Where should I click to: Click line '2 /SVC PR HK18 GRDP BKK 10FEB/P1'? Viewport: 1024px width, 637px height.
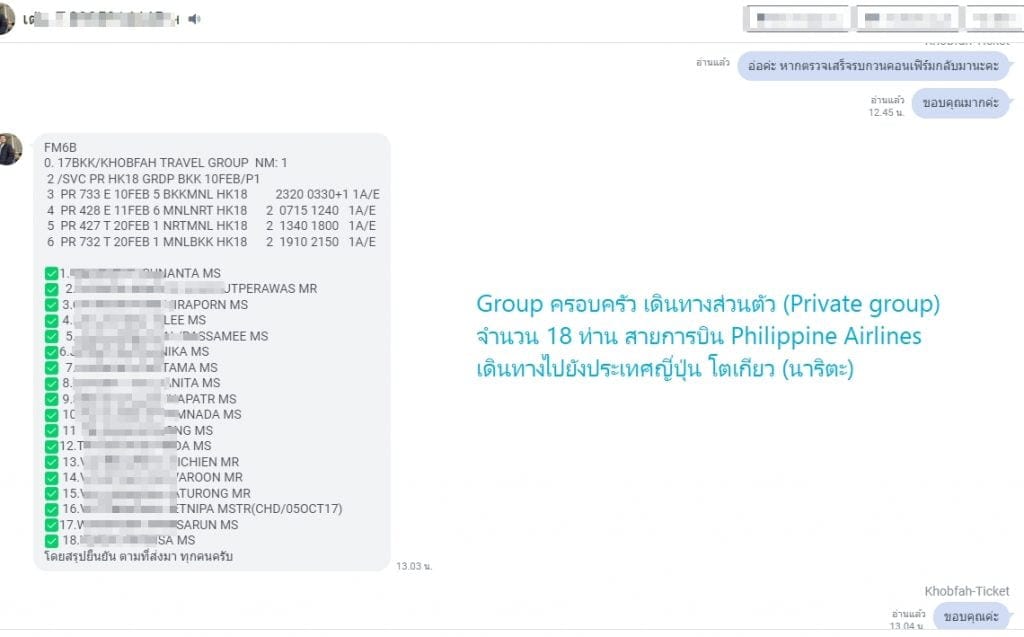click(x=153, y=179)
